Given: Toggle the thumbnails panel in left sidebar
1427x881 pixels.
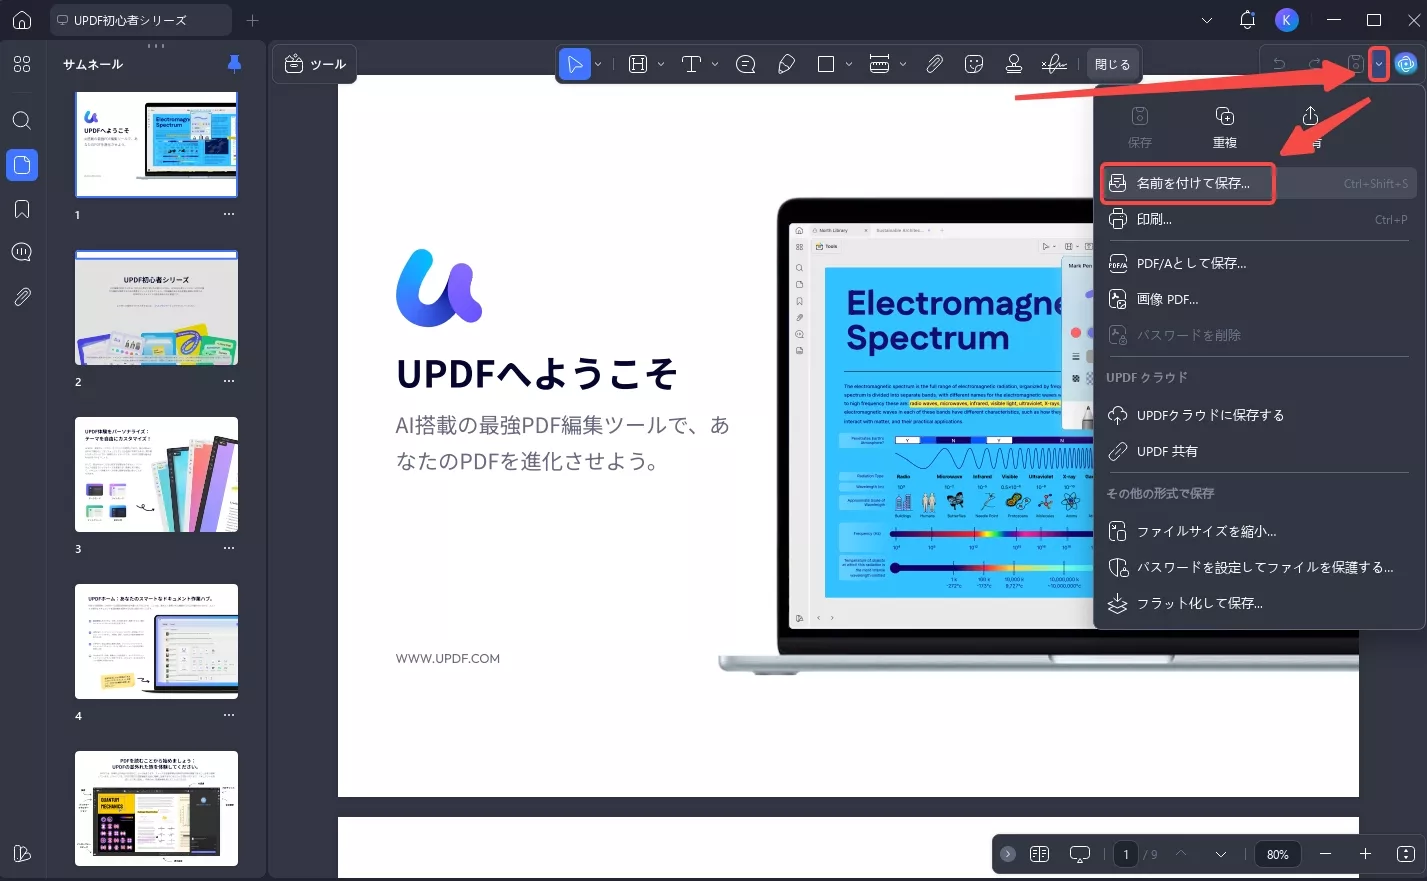Looking at the screenshot, I should tap(22, 165).
